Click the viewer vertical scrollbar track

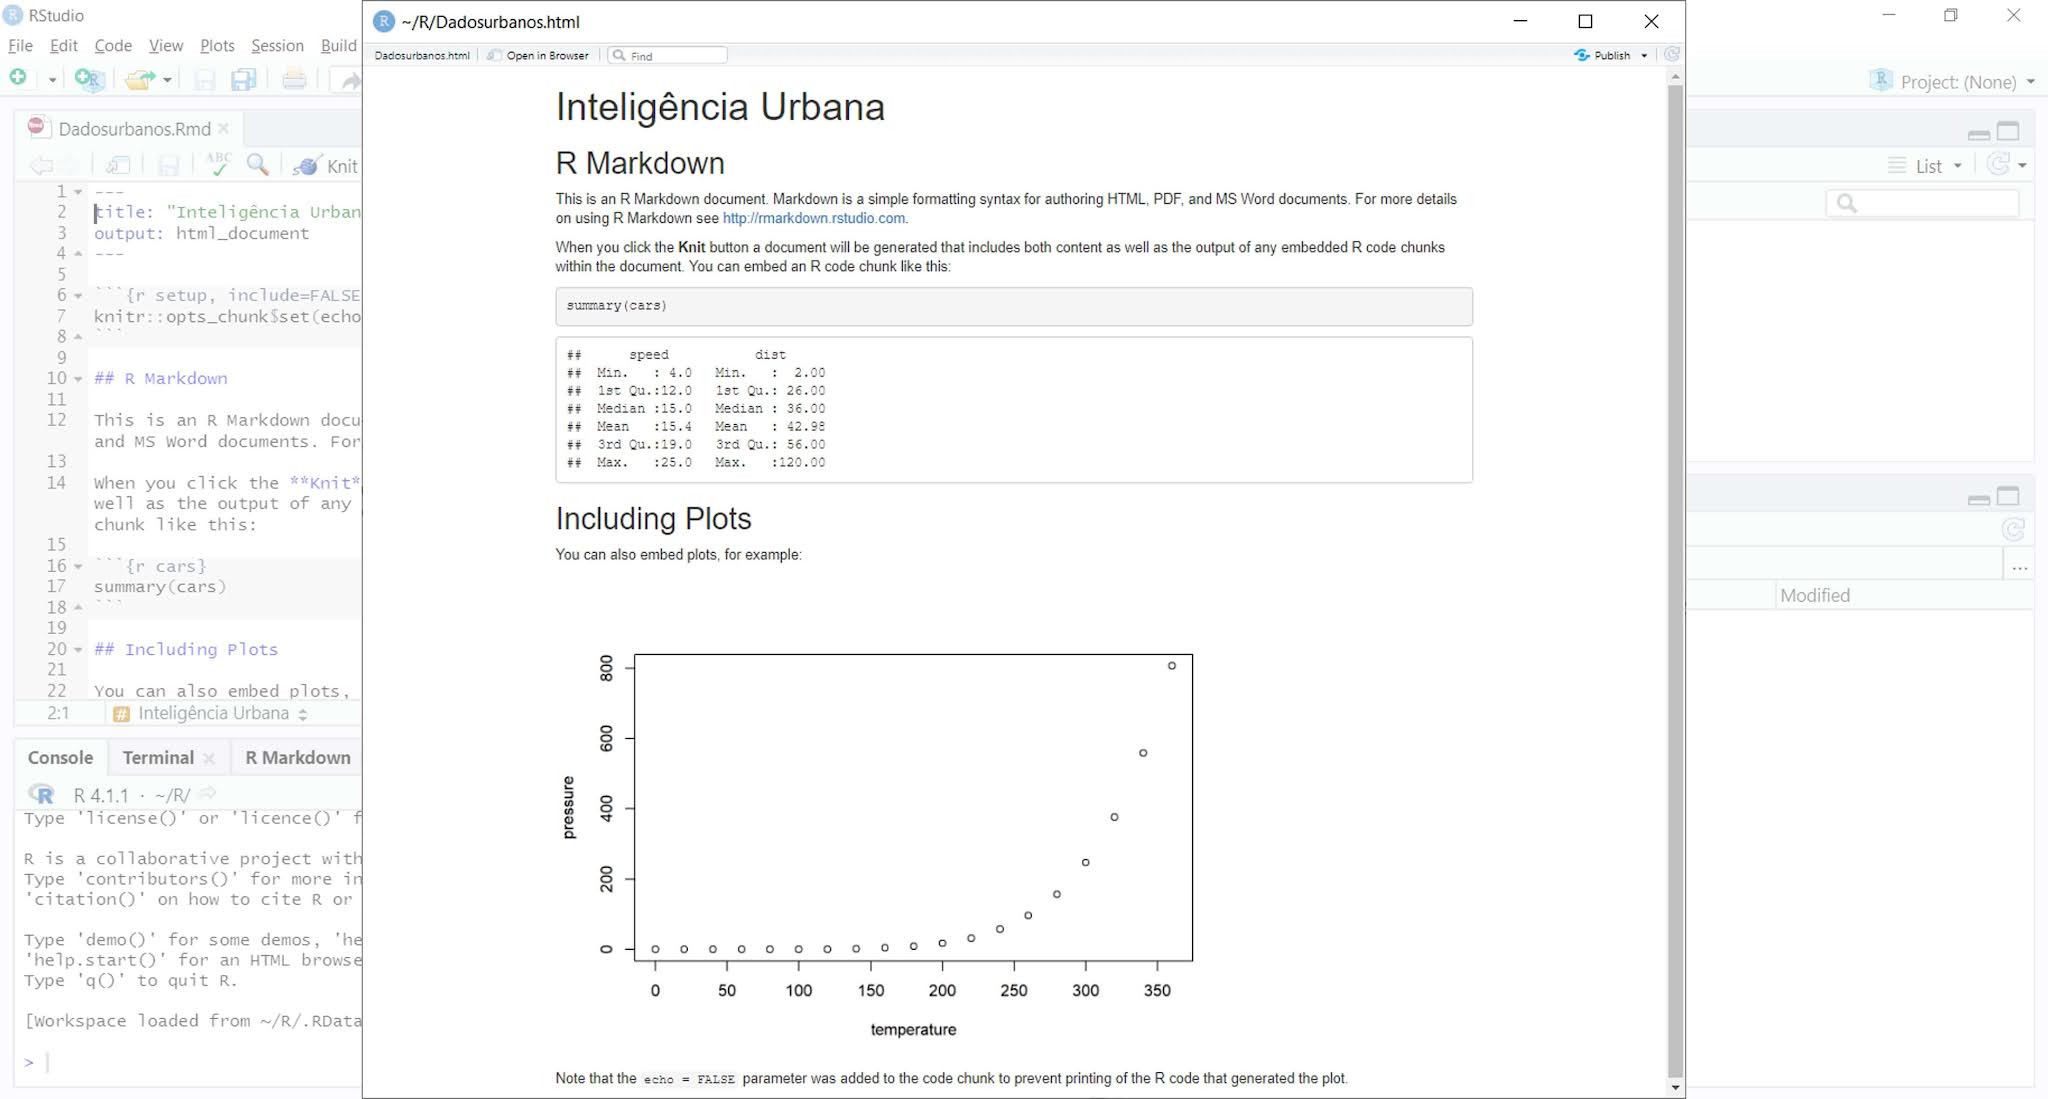(1675, 580)
